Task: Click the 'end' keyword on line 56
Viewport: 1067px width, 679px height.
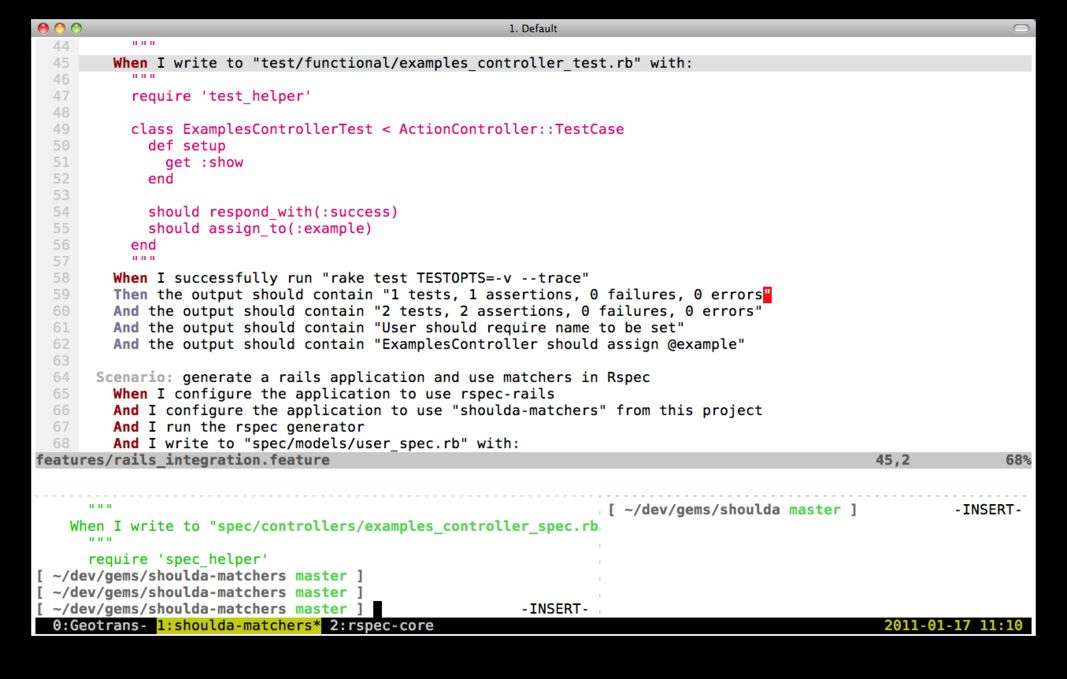Action: pos(144,245)
